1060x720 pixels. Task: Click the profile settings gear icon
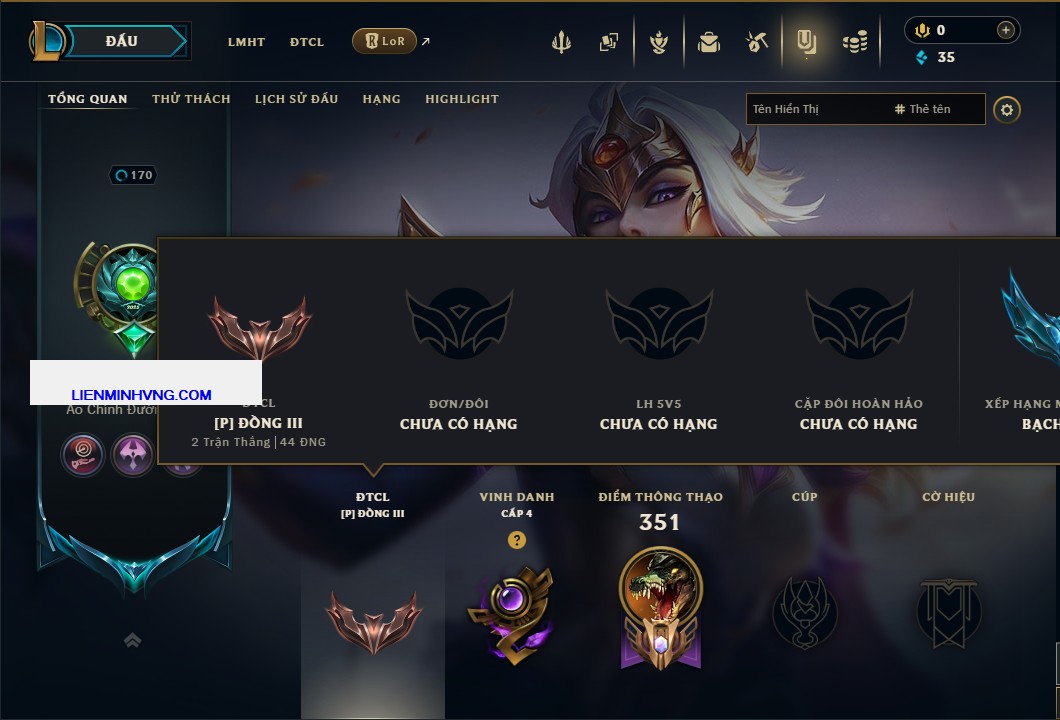point(1007,110)
